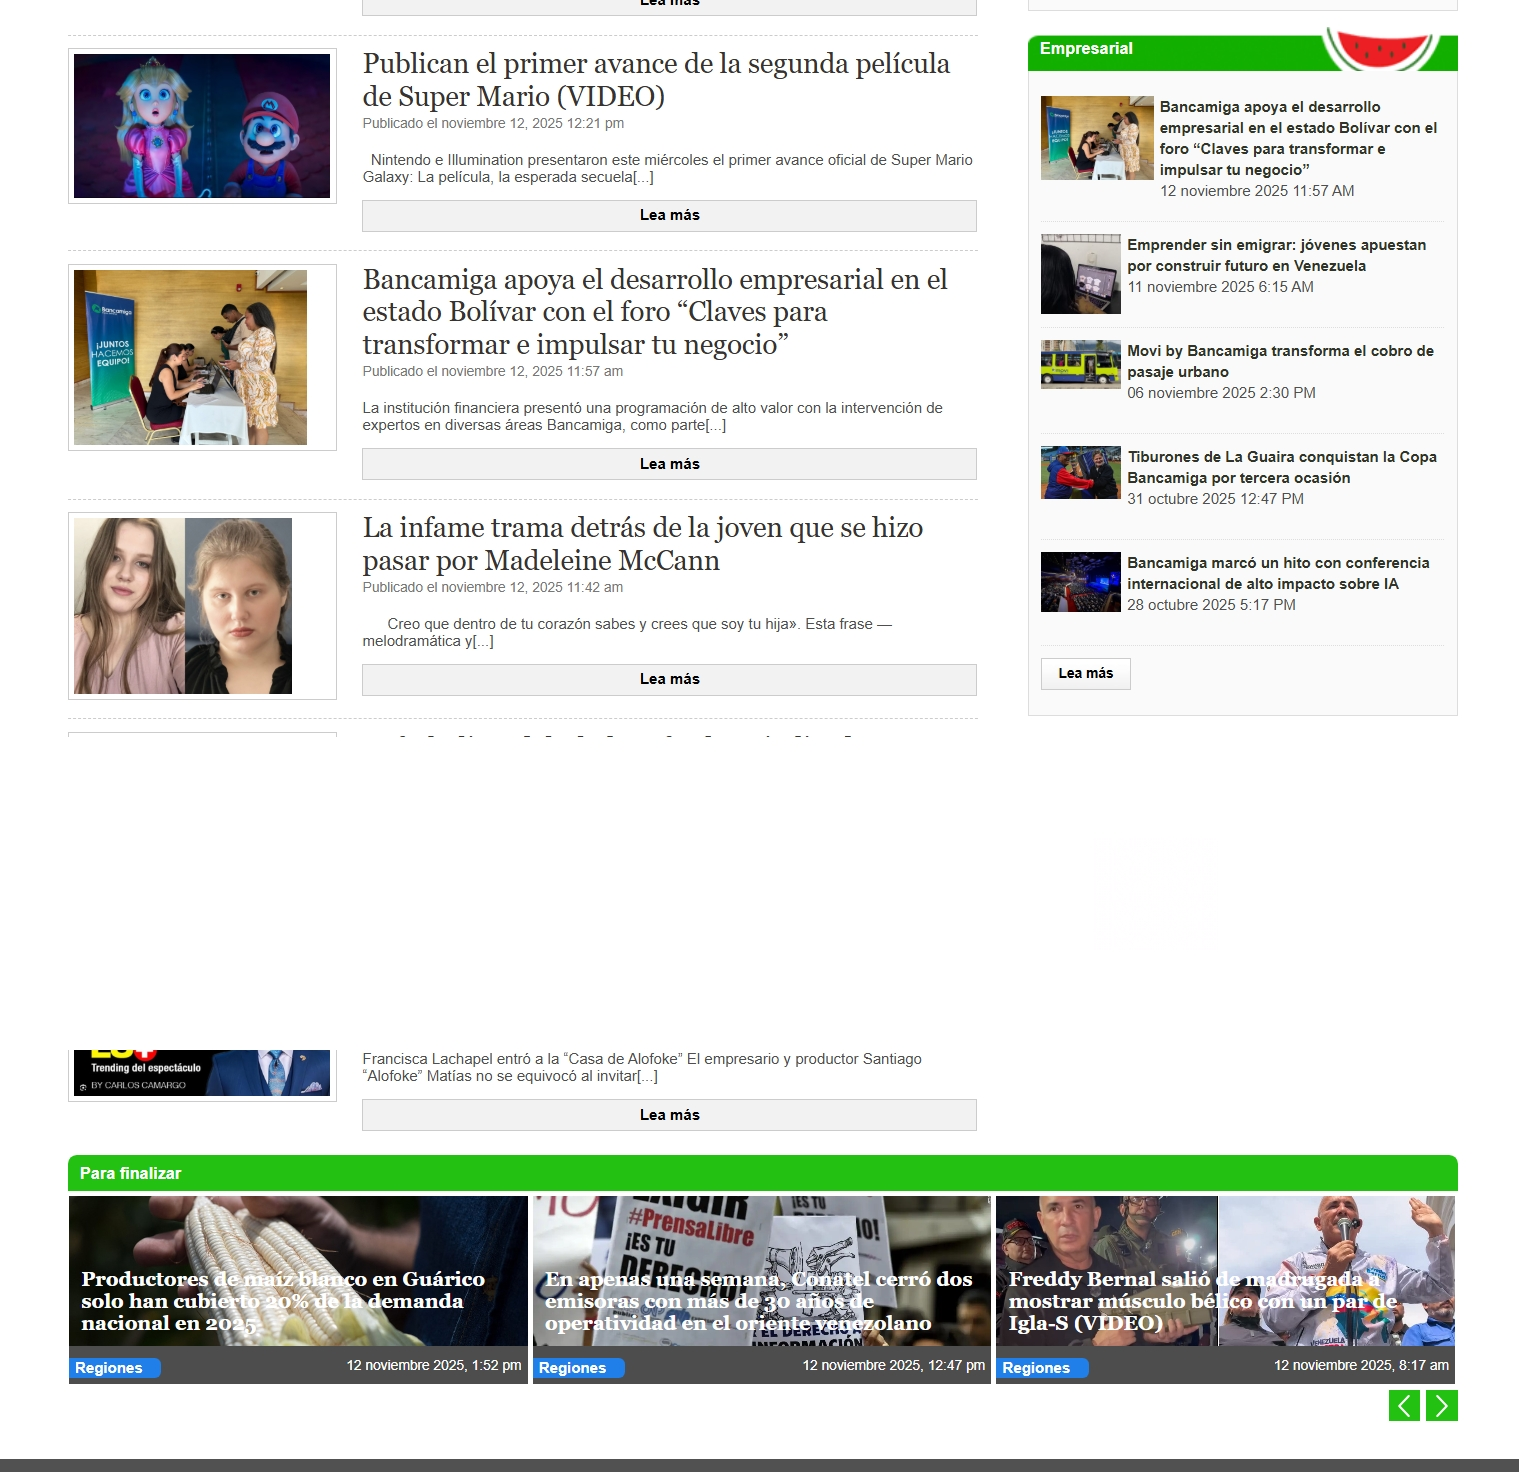The image size is (1519, 1472).
Task: Click Lea más under Madeleine McCann article
Action: tap(669, 679)
